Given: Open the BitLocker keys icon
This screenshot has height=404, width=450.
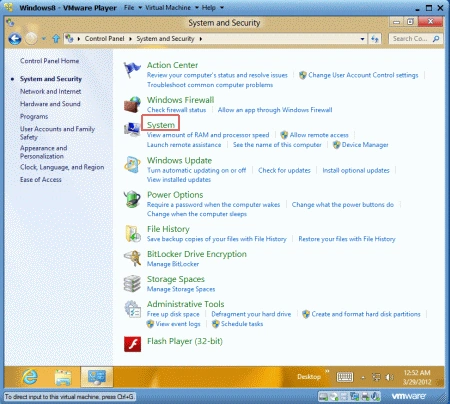Looking at the screenshot, I should point(132,258).
